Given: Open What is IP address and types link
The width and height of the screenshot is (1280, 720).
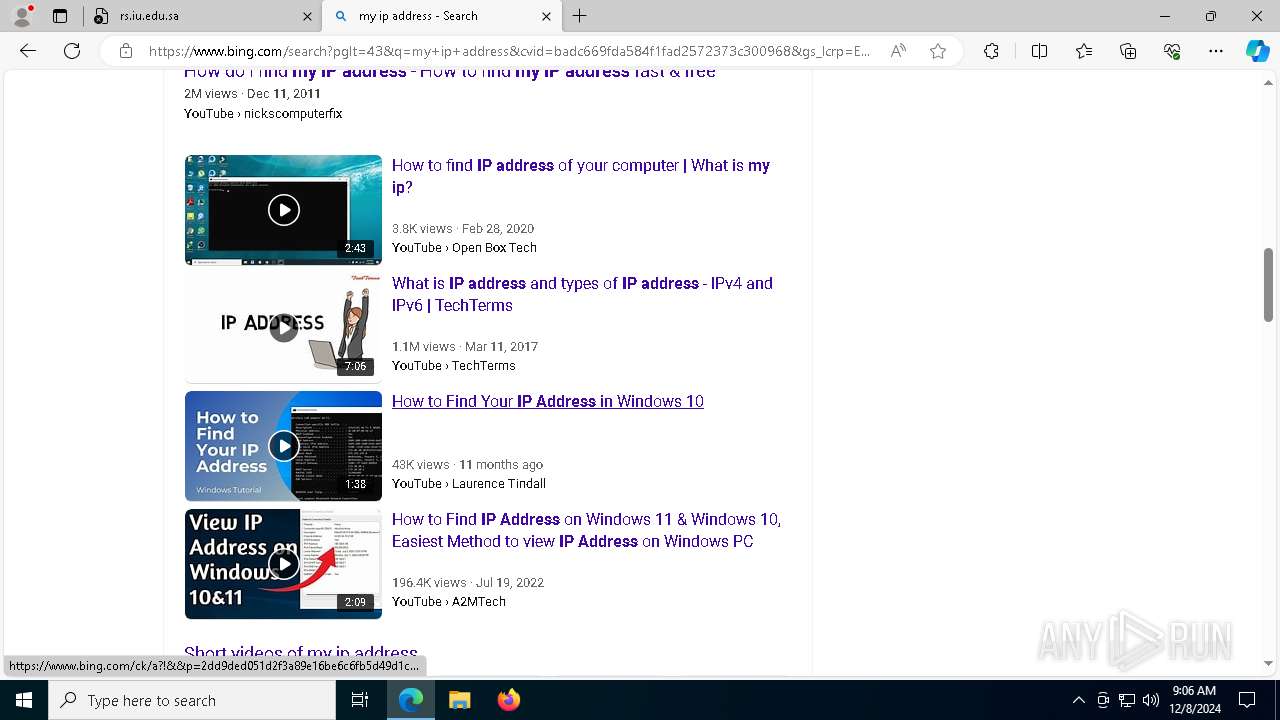Looking at the screenshot, I should (x=582, y=294).
